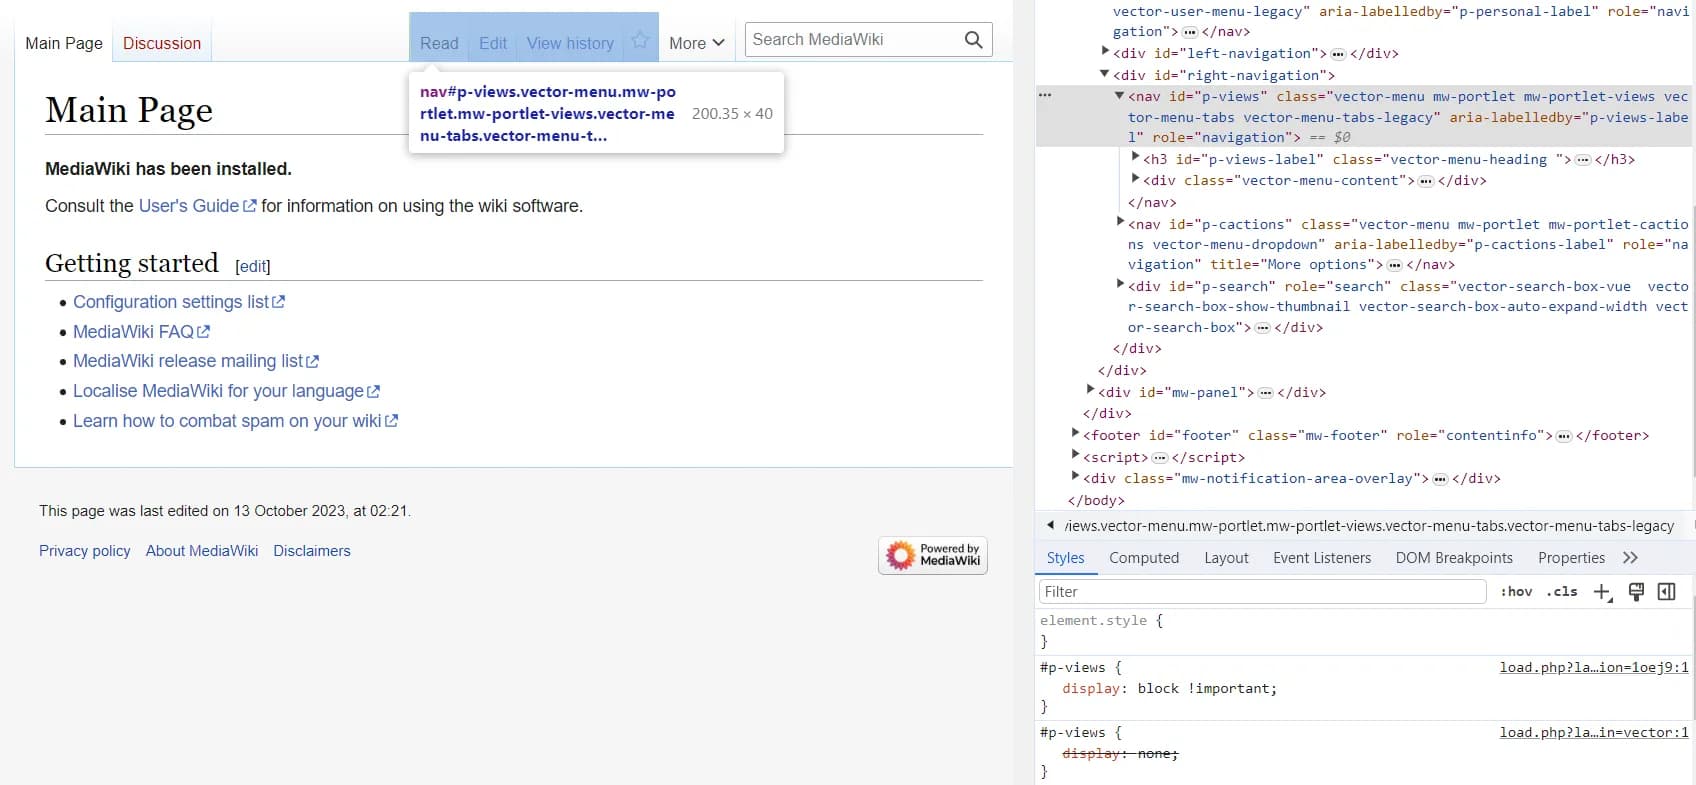Viewport: 1696px width, 785px height.
Task: Toggle the :hov element state button
Action: (x=1516, y=592)
